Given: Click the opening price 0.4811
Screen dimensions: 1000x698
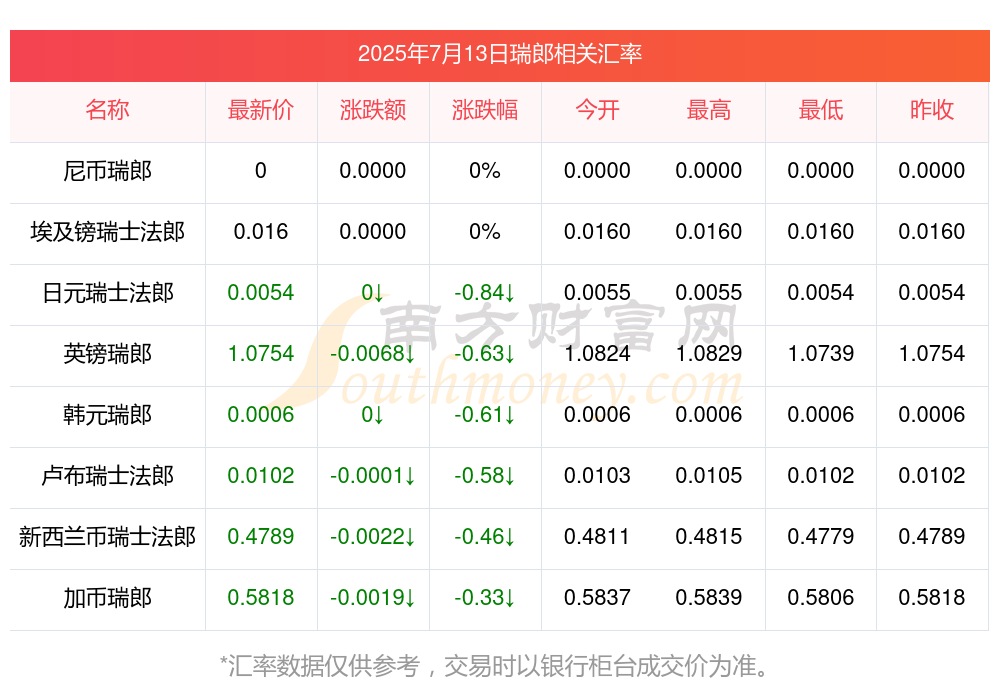Looking at the screenshot, I should click(597, 537).
